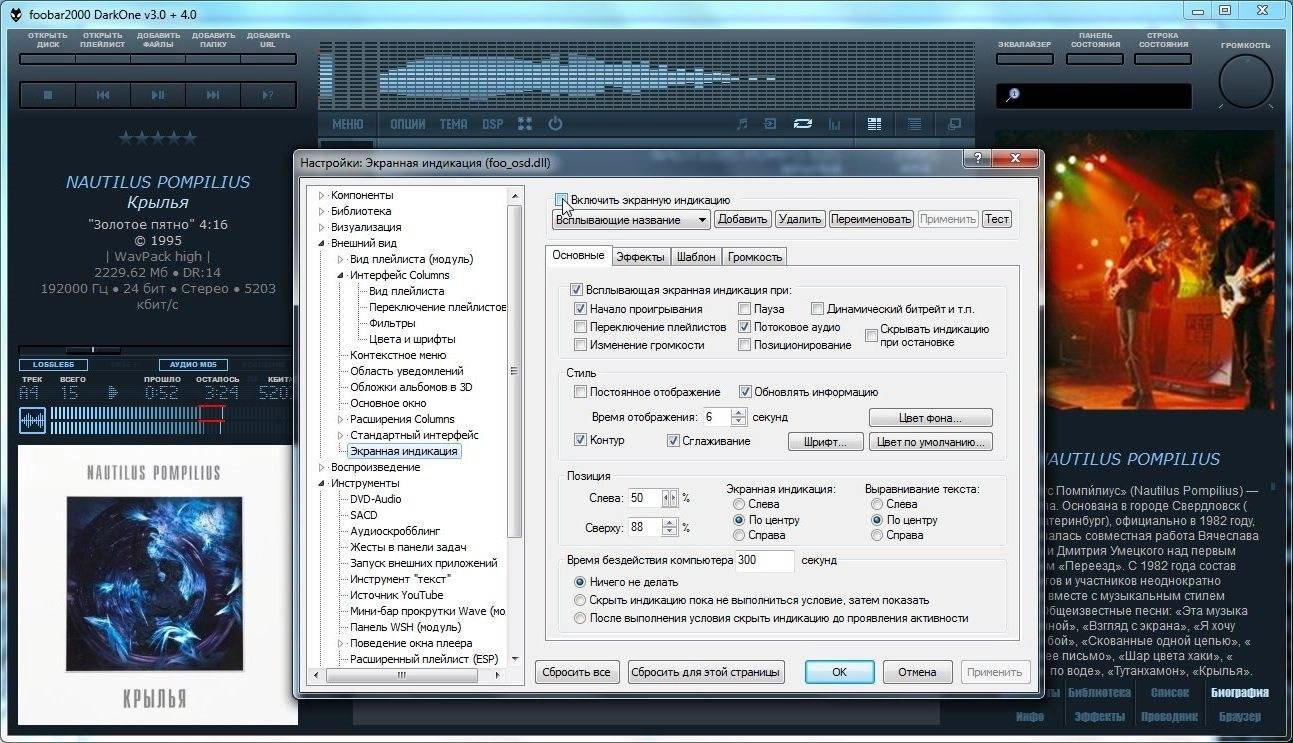Uncheck Начало проигрывания
The width and height of the screenshot is (1293, 743).
point(581,309)
